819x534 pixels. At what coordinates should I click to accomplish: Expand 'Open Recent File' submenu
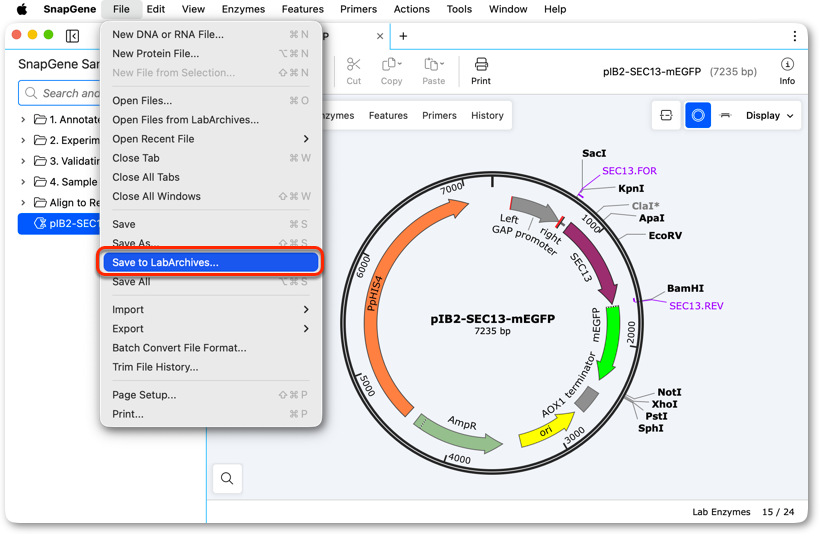(x=211, y=139)
